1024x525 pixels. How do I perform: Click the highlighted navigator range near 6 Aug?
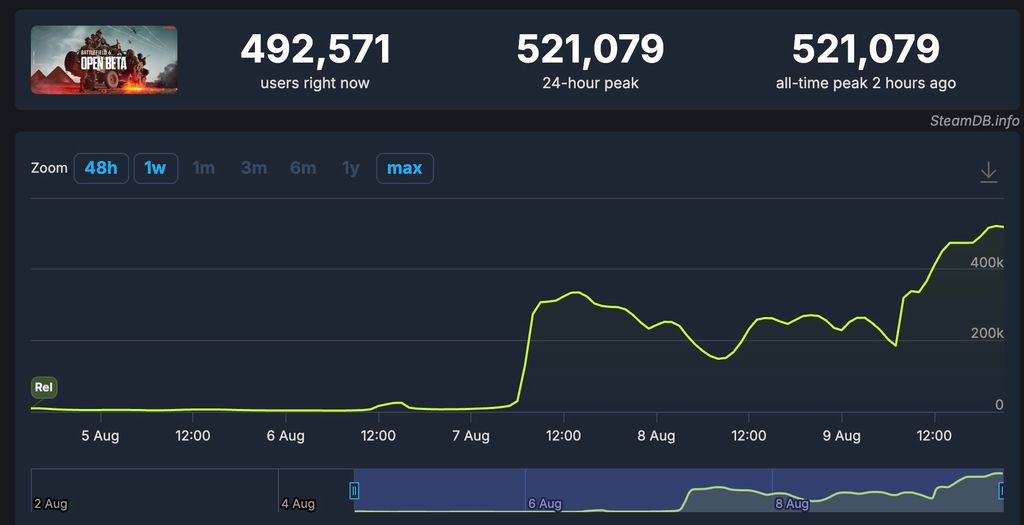(545, 490)
